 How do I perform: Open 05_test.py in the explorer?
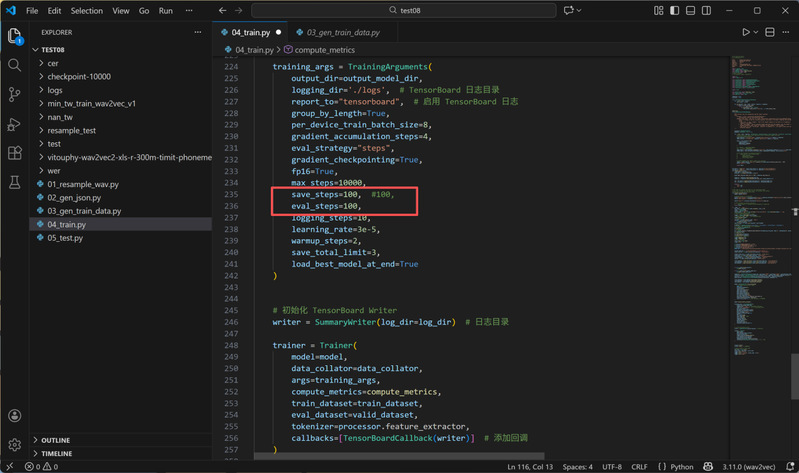[65, 238]
